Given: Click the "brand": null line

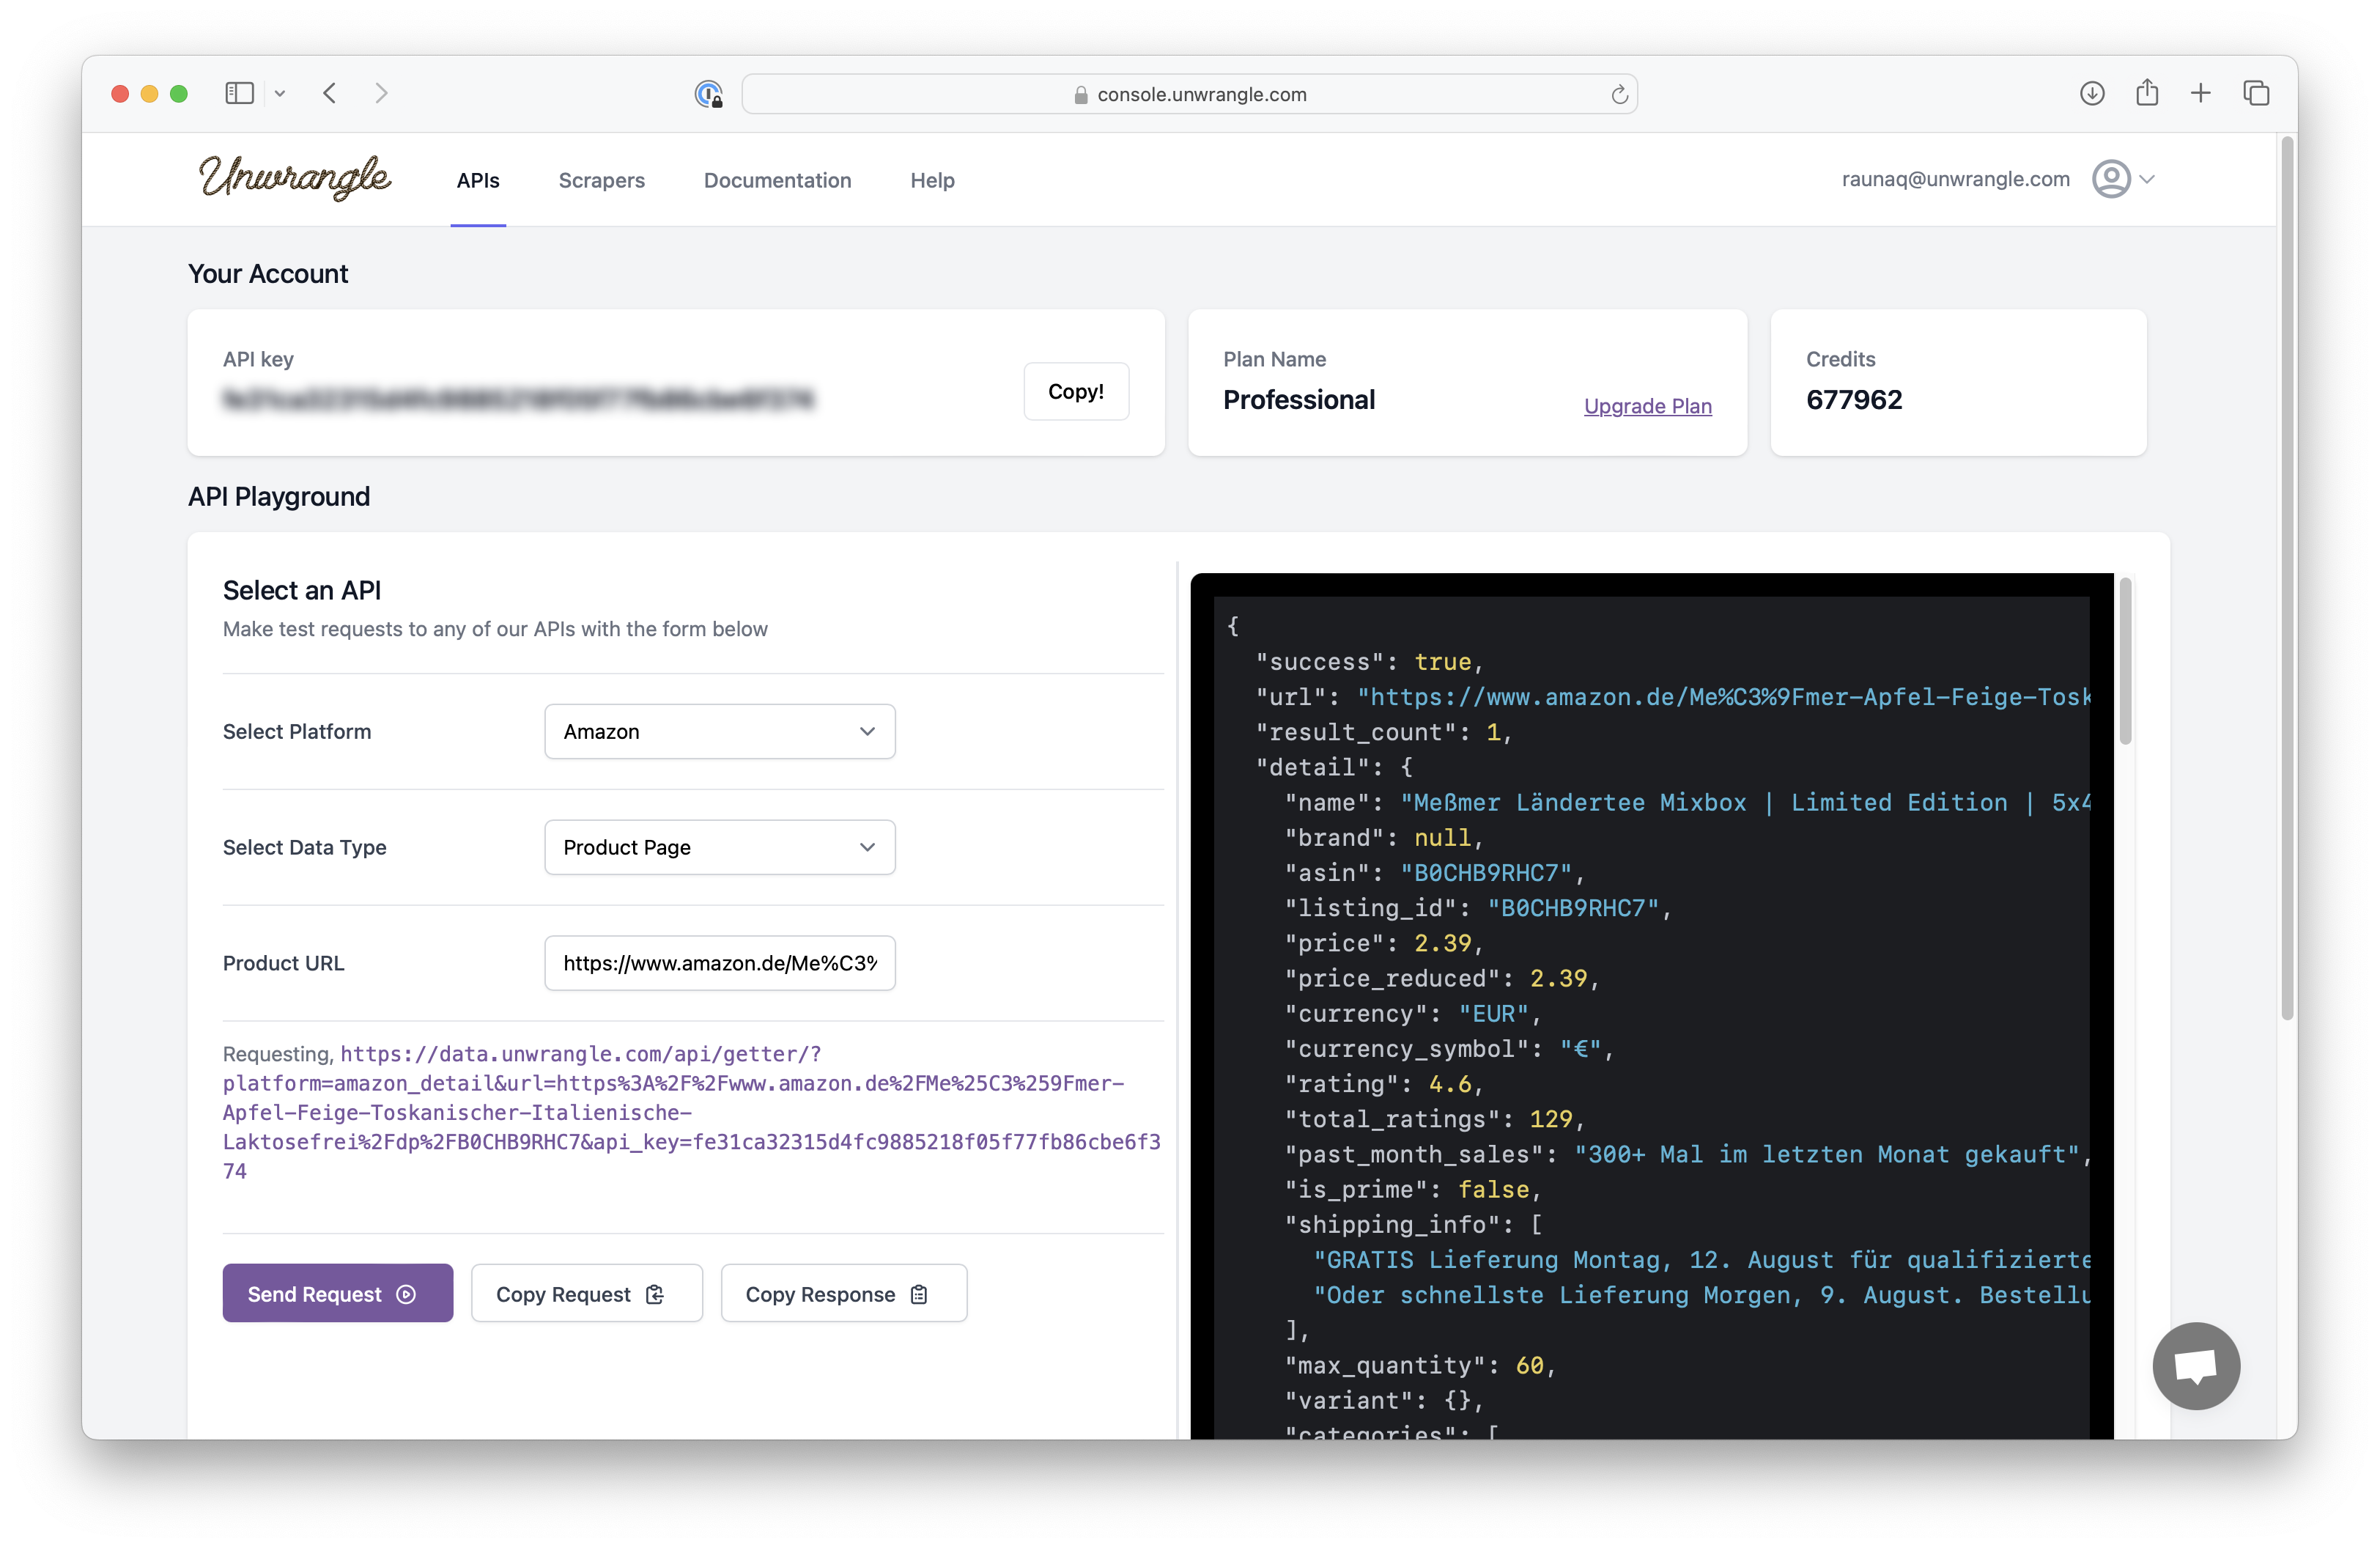Looking at the screenshot, I should (1383, 837).
